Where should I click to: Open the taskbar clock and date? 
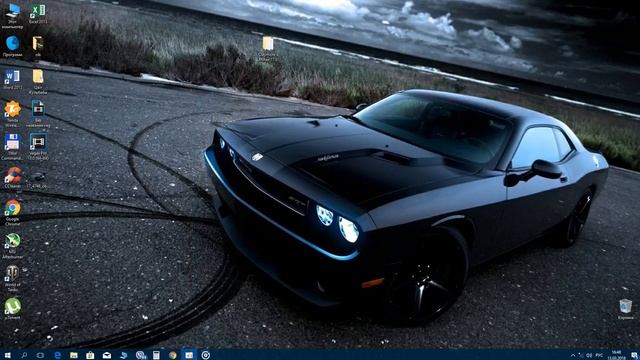[x=616, y=355]
